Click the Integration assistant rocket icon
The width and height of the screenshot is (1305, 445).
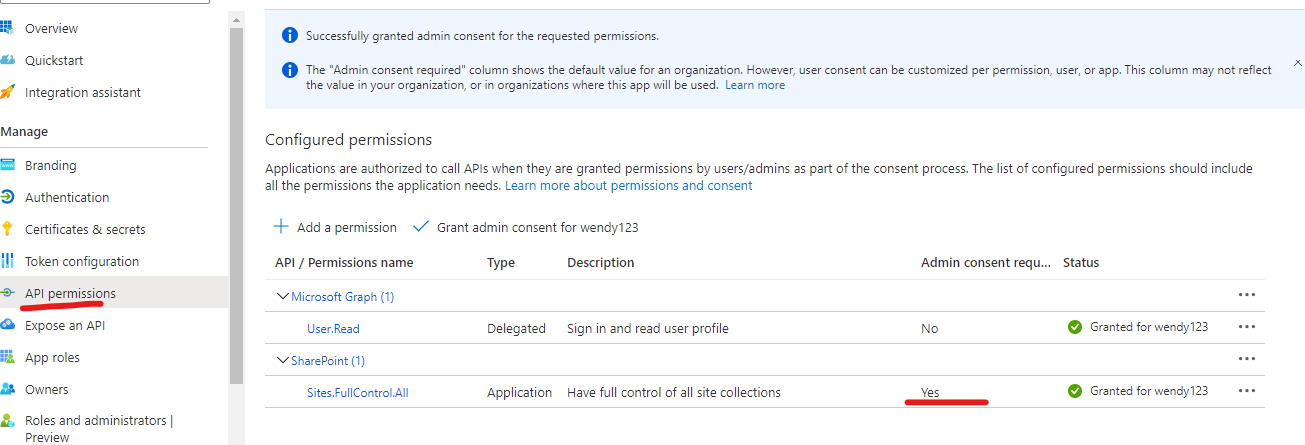pyautogui.click(x=7, y=92)
